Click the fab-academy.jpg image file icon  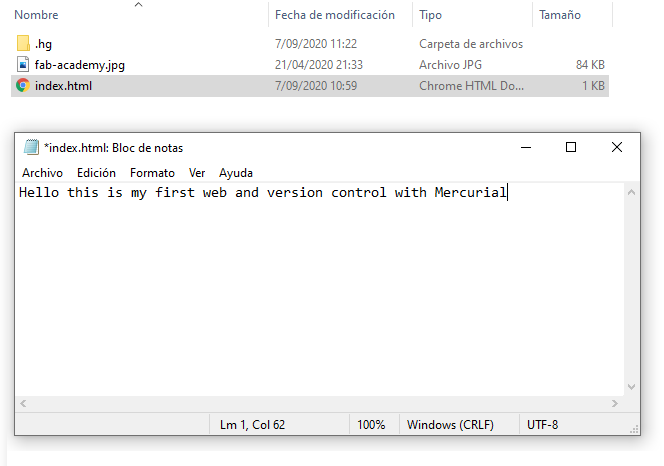tap(24, 65)
